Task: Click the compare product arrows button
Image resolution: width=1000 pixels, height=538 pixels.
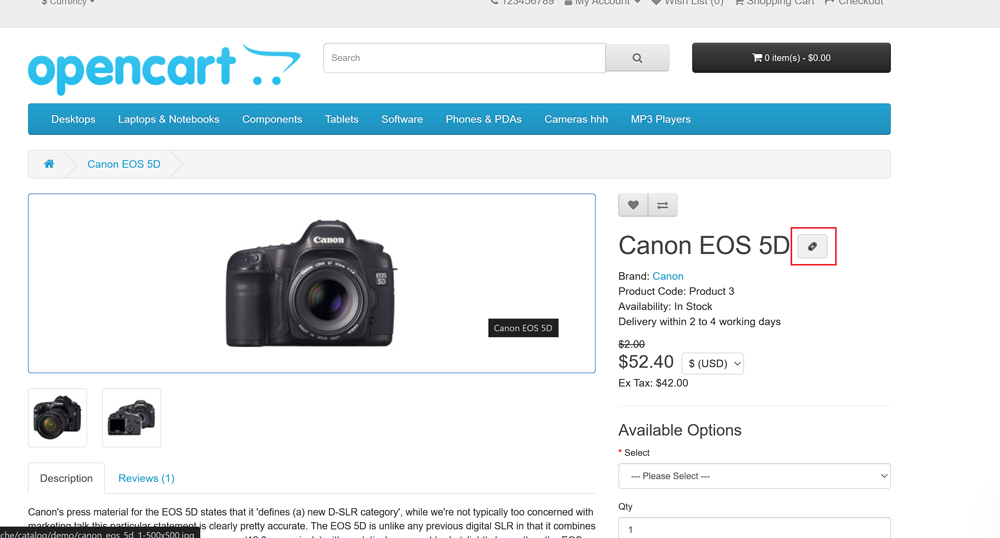Action: (662, 205)
